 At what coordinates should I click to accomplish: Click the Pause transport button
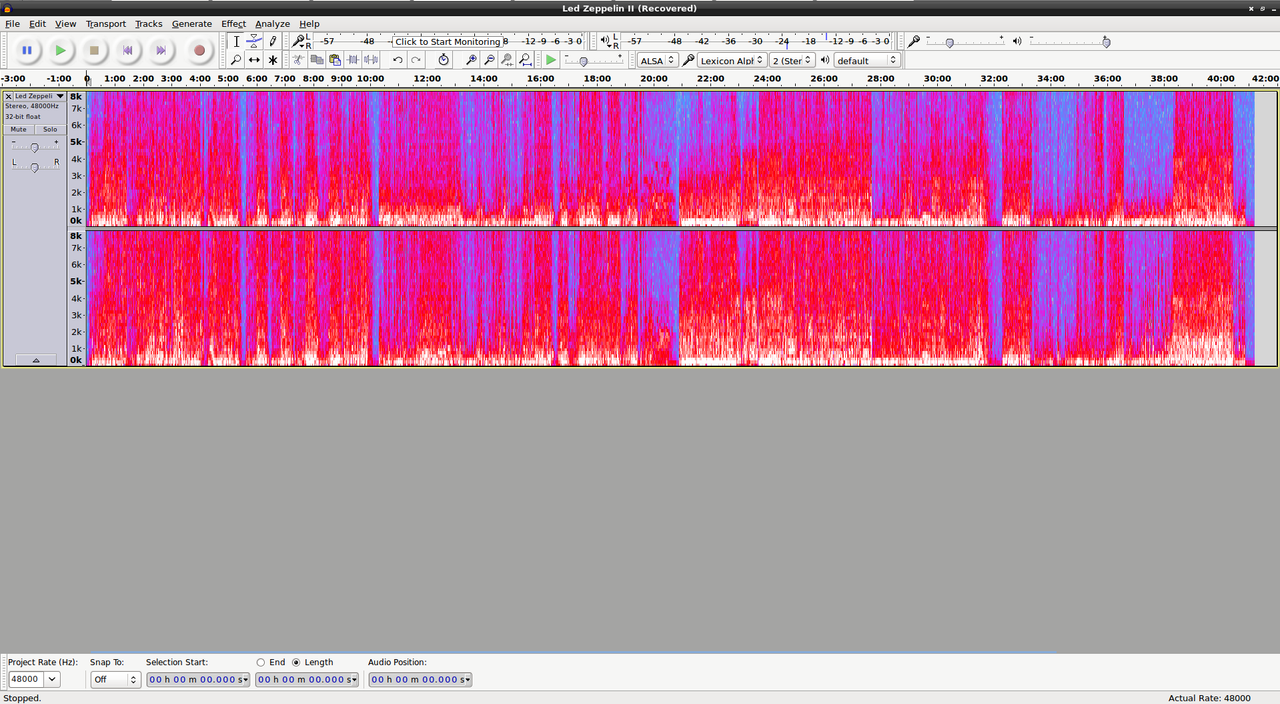[27, 50]
